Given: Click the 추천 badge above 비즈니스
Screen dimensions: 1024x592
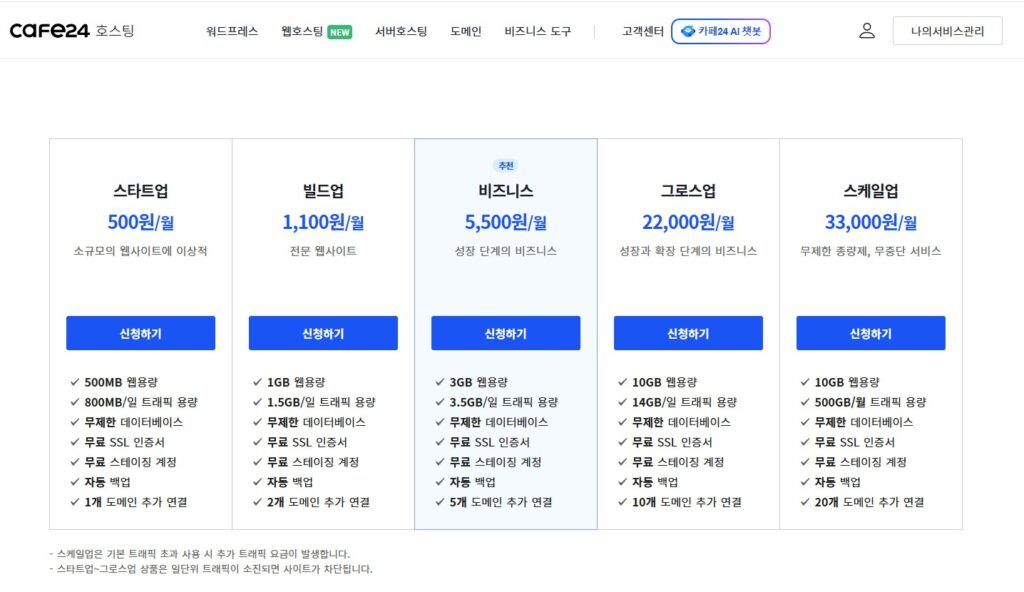Looking at the screenshot, I should coord(506,166).
